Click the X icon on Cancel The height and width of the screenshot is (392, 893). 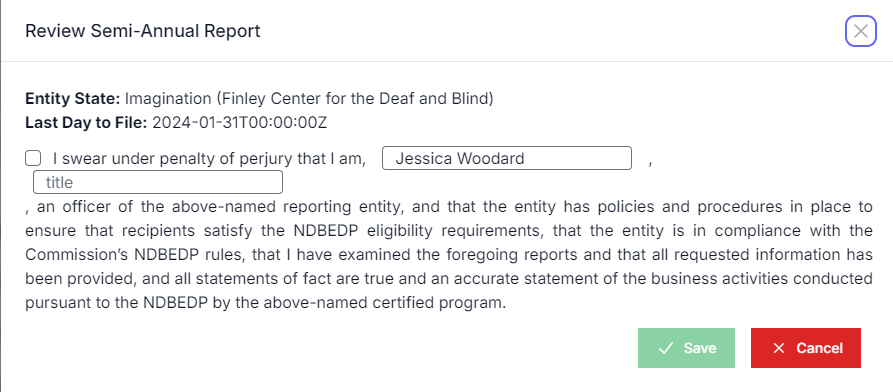coord(779,348)
